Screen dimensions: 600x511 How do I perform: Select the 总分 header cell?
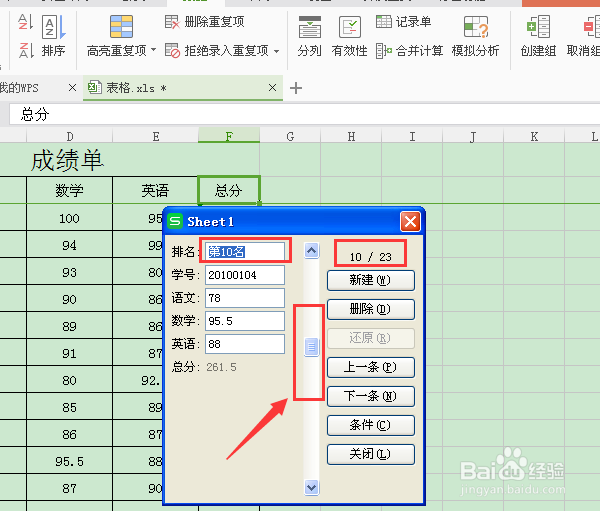point(229,190)
